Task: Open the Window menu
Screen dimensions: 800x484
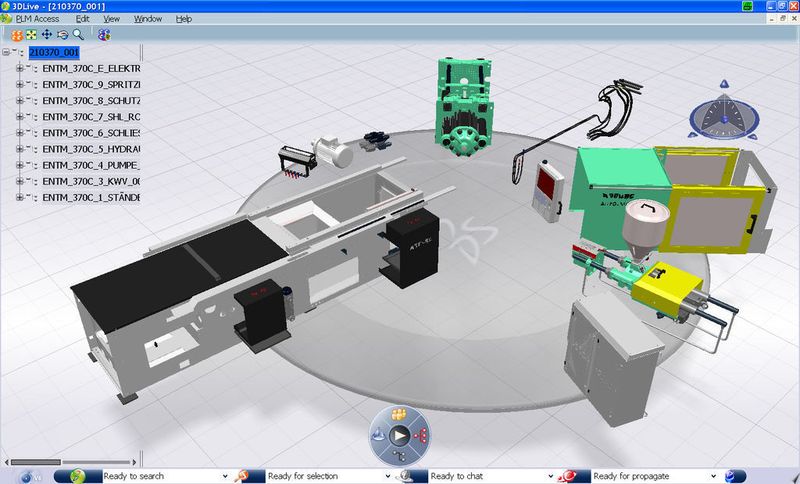Action: (x=148, y=19)
